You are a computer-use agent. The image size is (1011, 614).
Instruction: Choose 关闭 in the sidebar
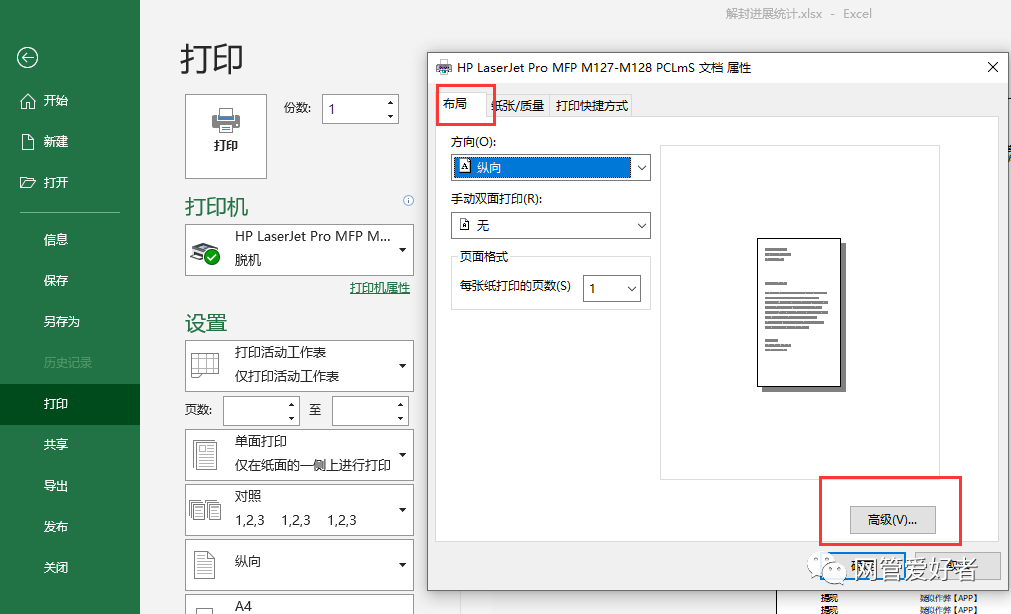click(x=55, y=568)
